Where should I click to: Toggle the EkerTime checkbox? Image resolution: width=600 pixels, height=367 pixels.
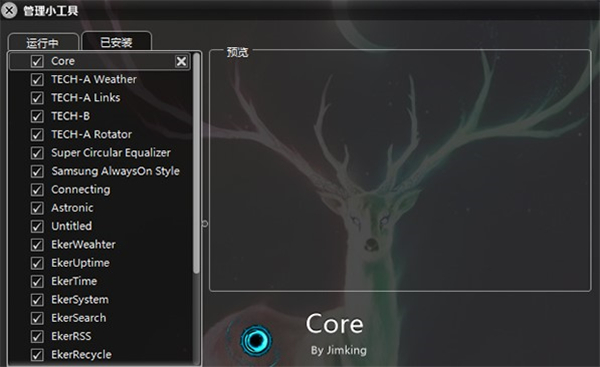coord(37,282)
